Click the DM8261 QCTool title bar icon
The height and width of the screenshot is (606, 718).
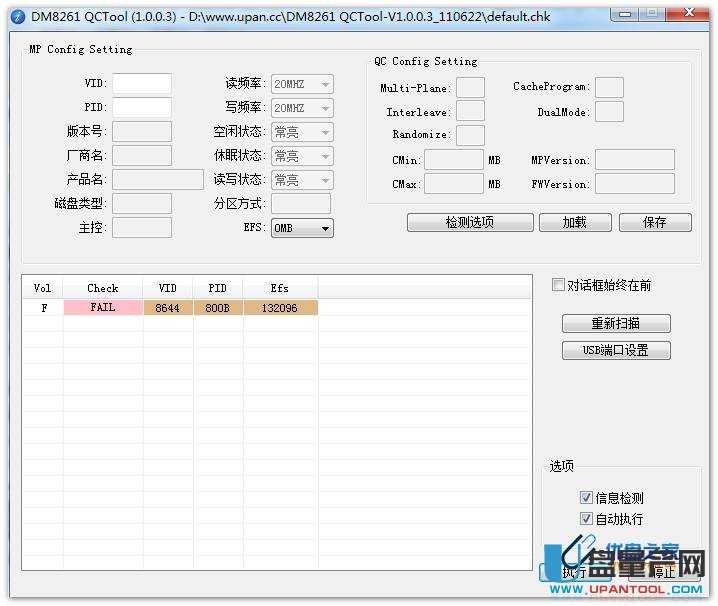click(17, 16)
